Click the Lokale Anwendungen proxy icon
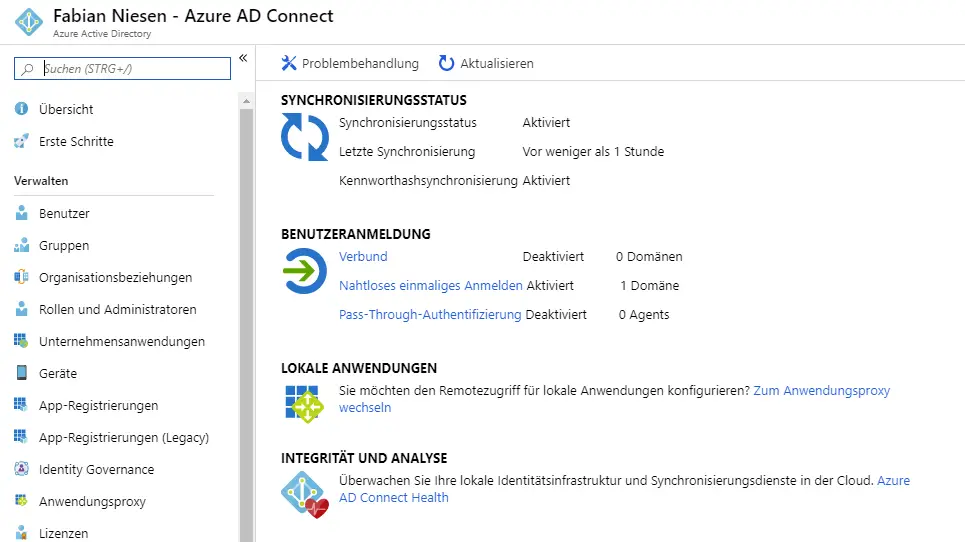Image resolution: width=965 pixels, height=542 pixels. tap(305, 404)
